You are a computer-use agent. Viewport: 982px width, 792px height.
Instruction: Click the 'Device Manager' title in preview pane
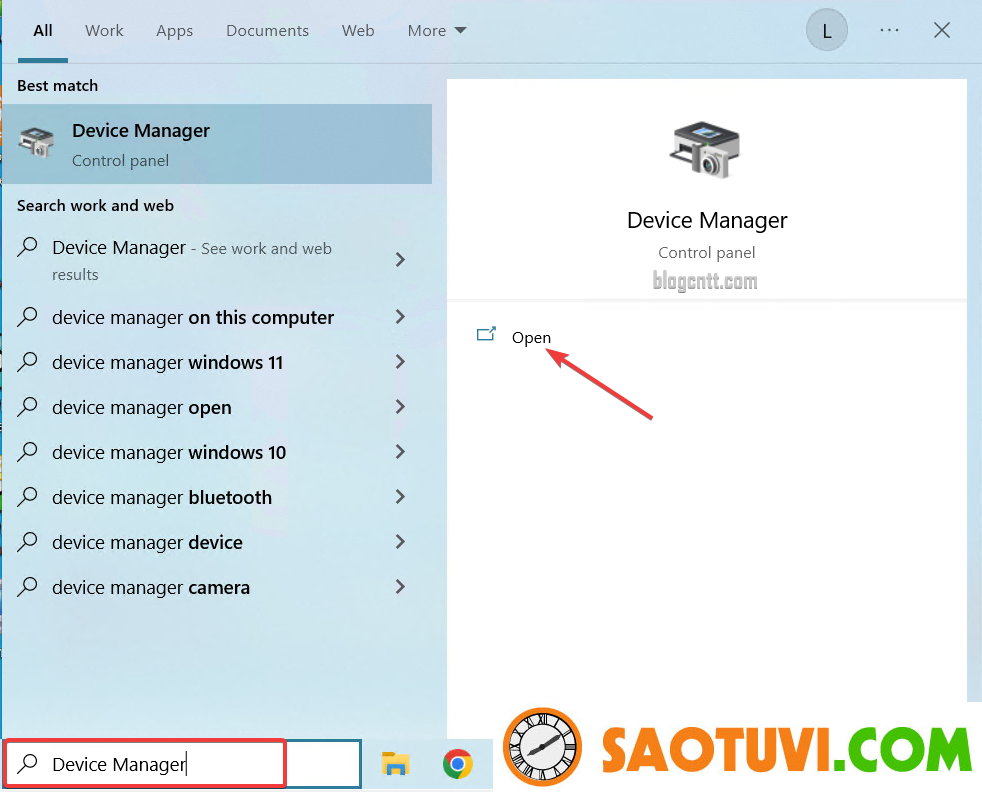point(707,220)
